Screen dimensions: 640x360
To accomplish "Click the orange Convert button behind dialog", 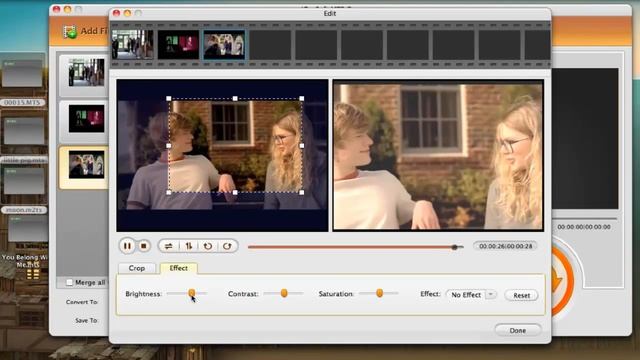I will pyautogui.click(x=562, y=280).
